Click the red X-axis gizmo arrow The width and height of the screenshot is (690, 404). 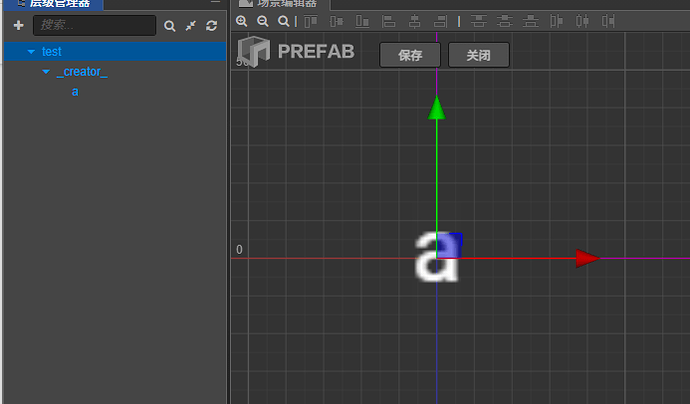pyautogui.click(x=587, y=258)
